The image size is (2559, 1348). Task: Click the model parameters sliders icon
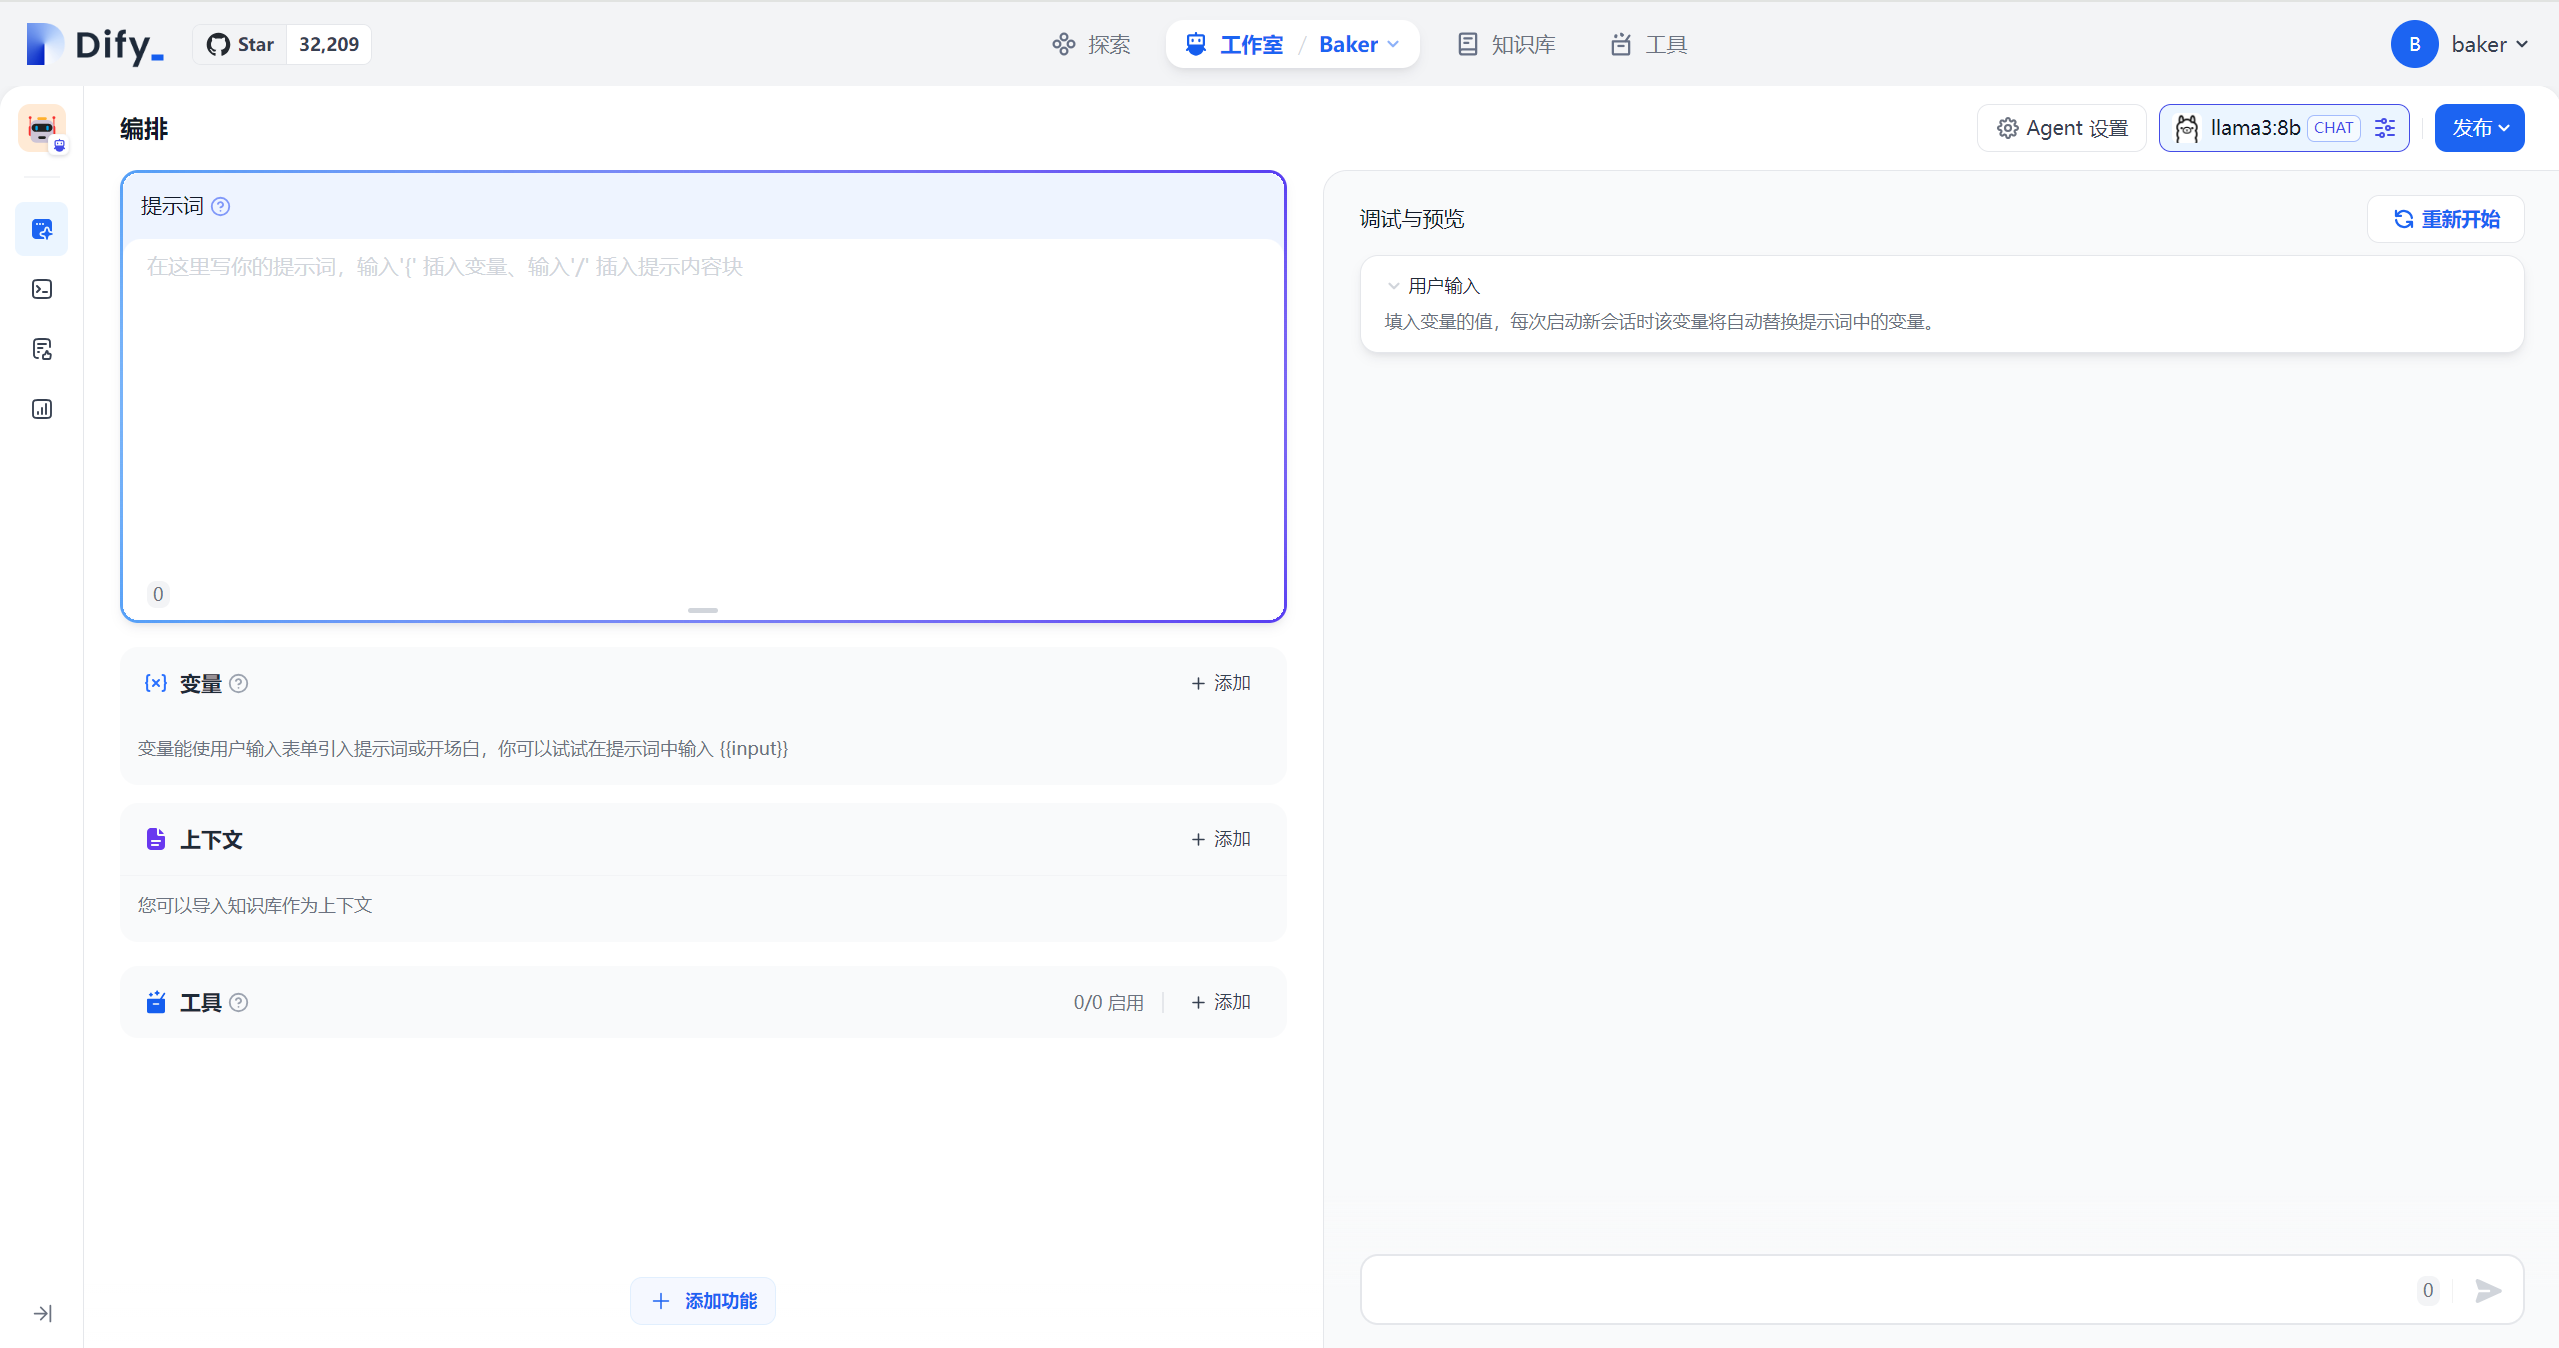click(2385, 128)
